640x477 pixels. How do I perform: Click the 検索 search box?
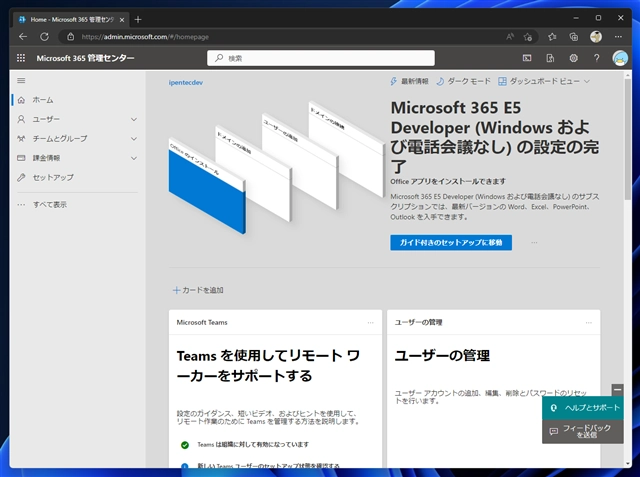(321, 58)
